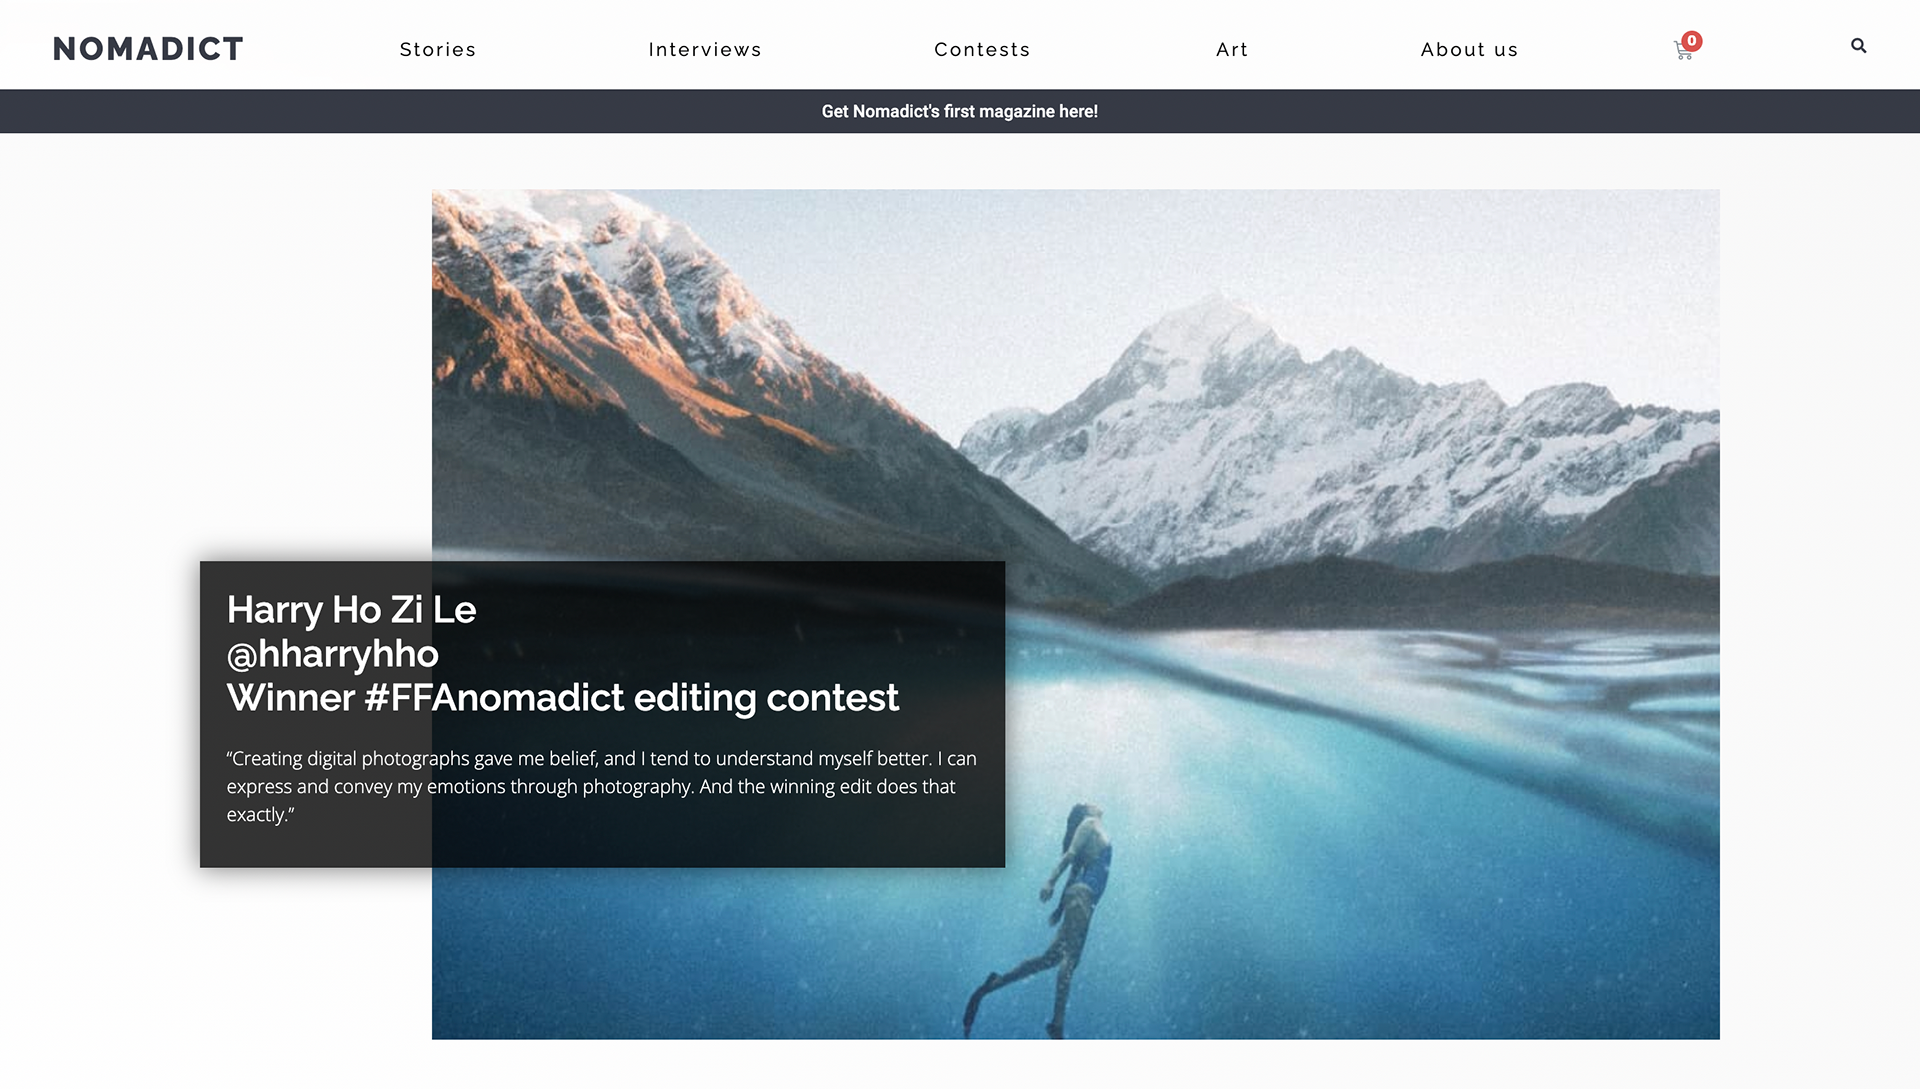1920x1089 pixels.
Task: Open the Interviews menu item
Action: click(x=705, y=50)
